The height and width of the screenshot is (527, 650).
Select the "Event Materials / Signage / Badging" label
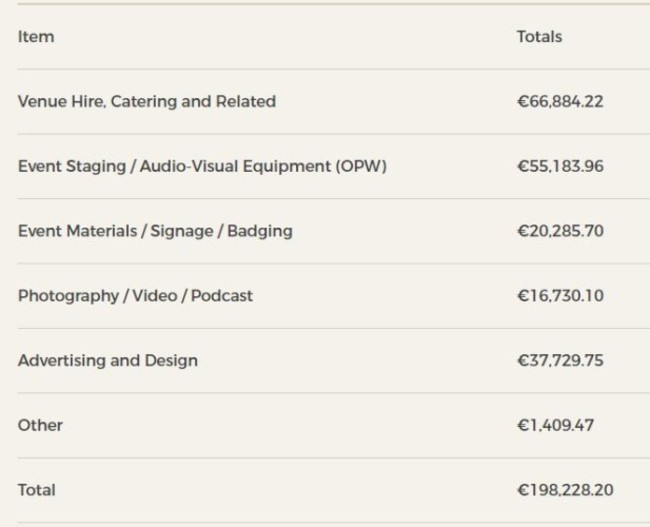pyautogui.click(x=155, y=231)
